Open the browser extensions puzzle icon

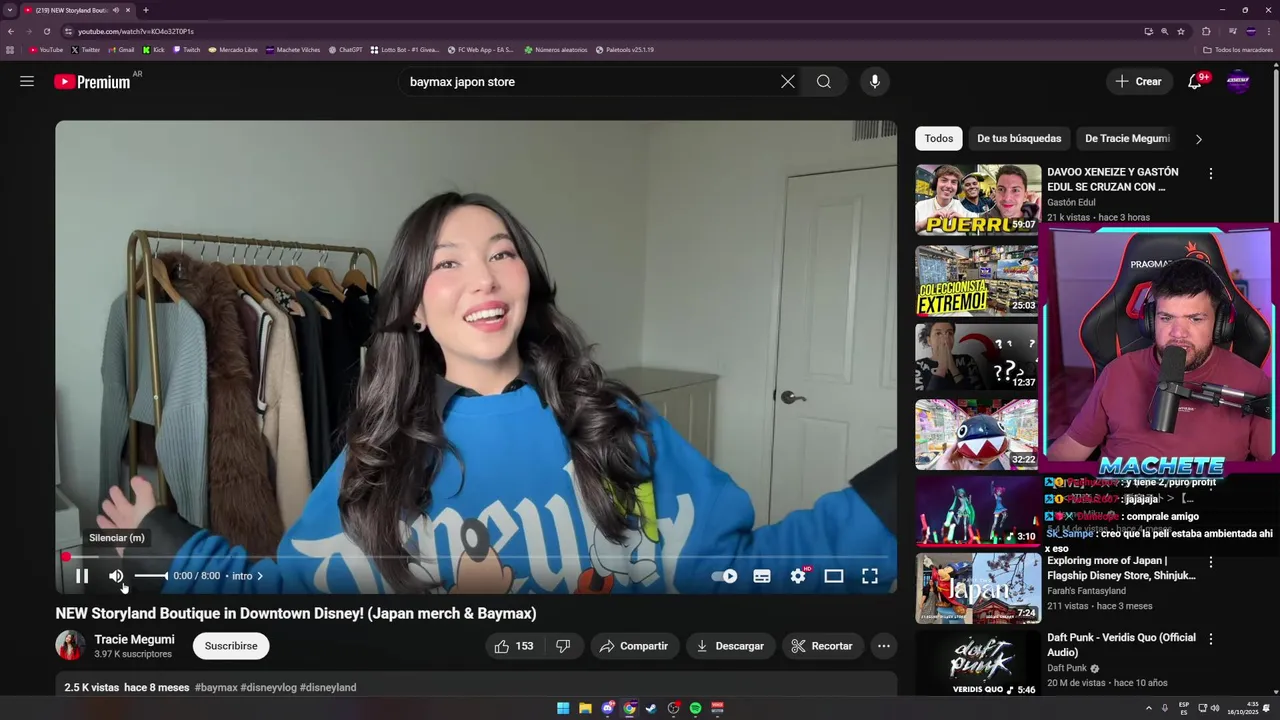[x=1206, y=31]
